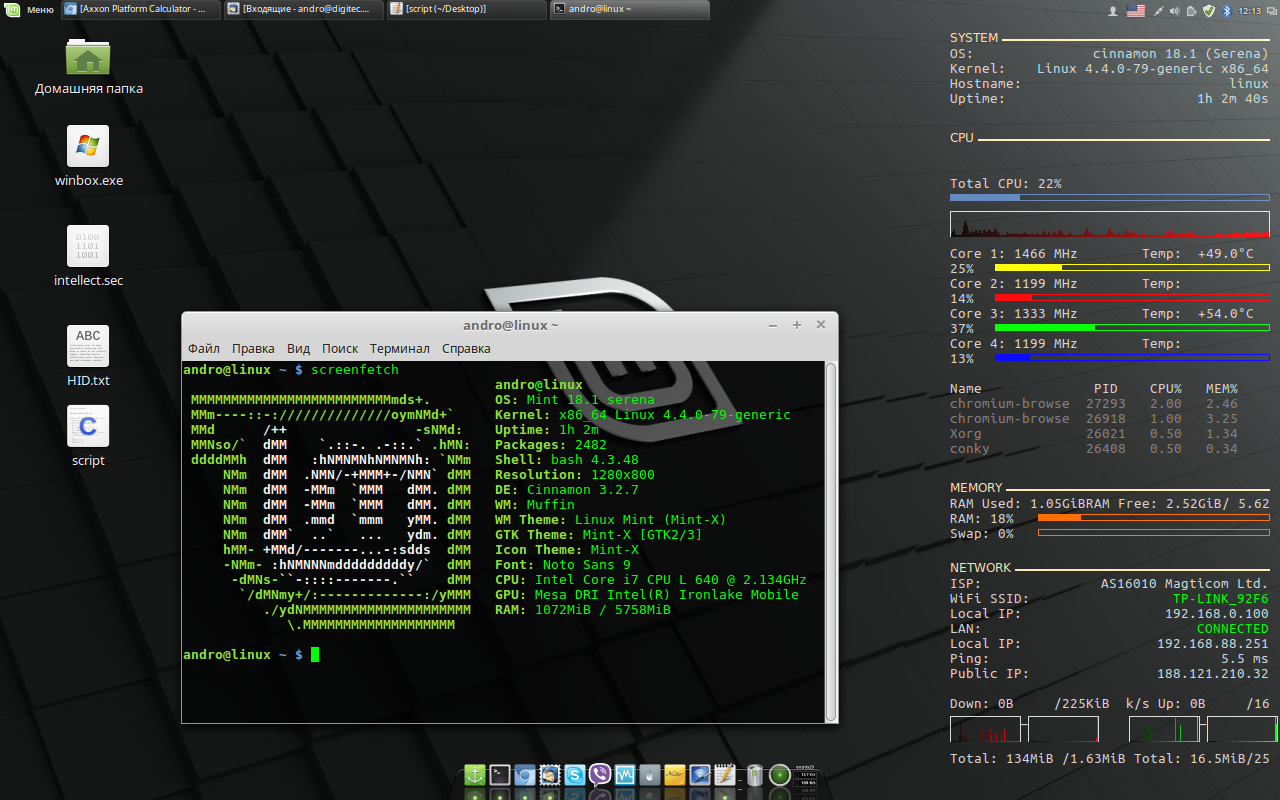Click the terminal vertical scrollbar

click(830, 540)
